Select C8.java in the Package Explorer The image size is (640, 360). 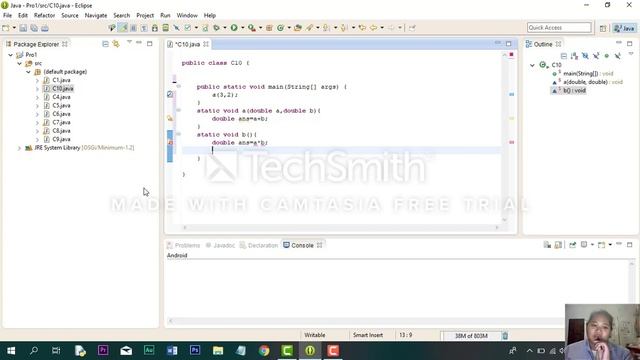[x=61, y=131]
